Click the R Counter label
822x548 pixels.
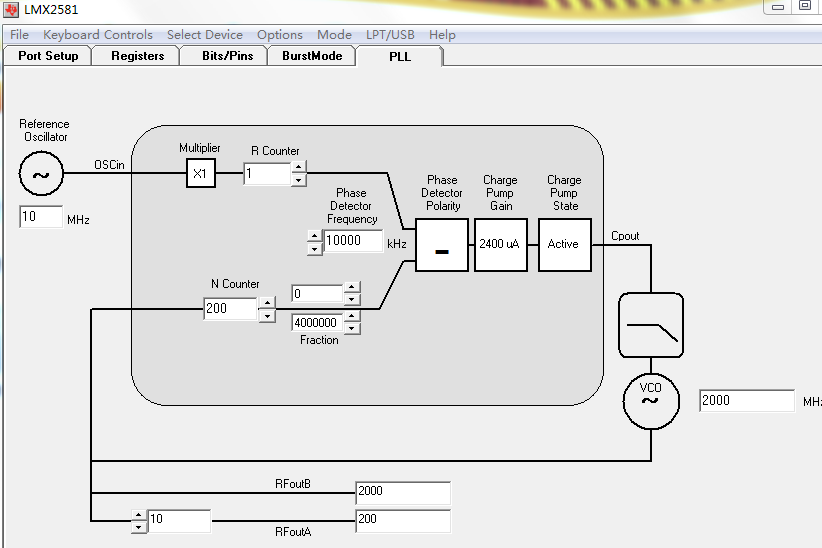275,151
